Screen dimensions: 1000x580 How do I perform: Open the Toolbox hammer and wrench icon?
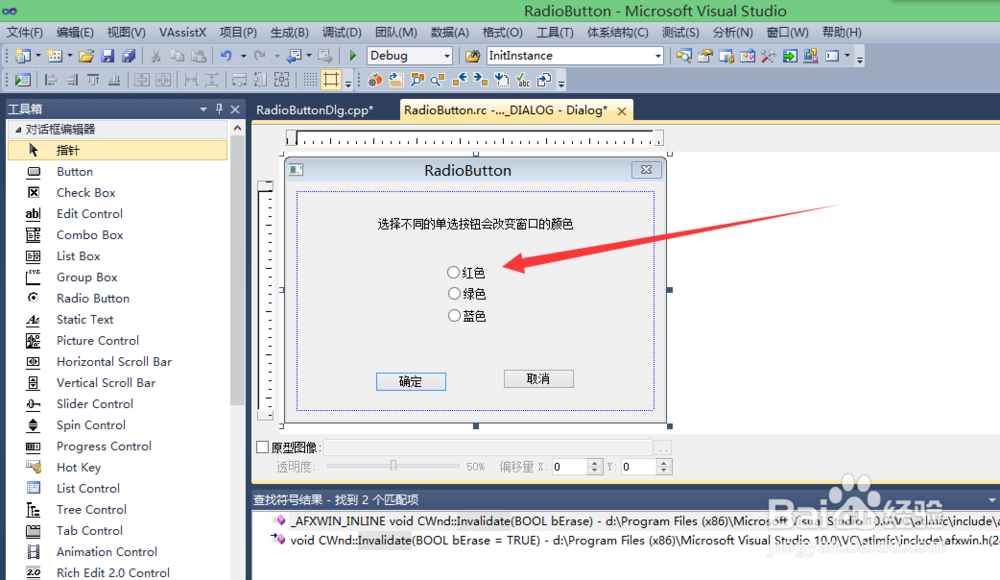pos(768,56)
